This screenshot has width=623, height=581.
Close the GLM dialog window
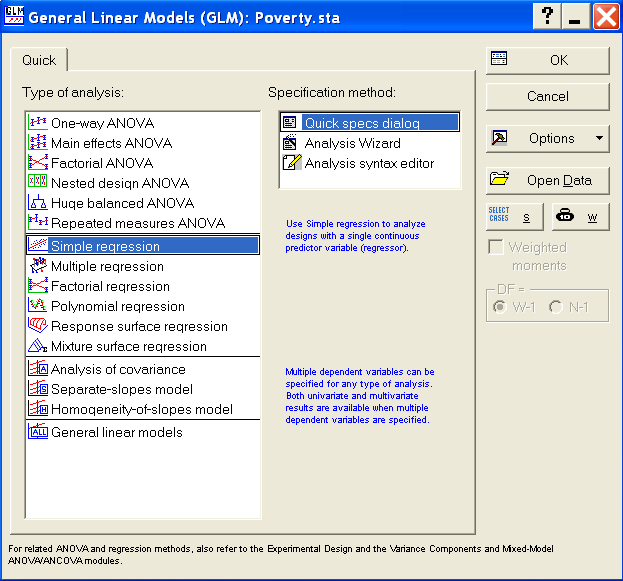(606, 16)
